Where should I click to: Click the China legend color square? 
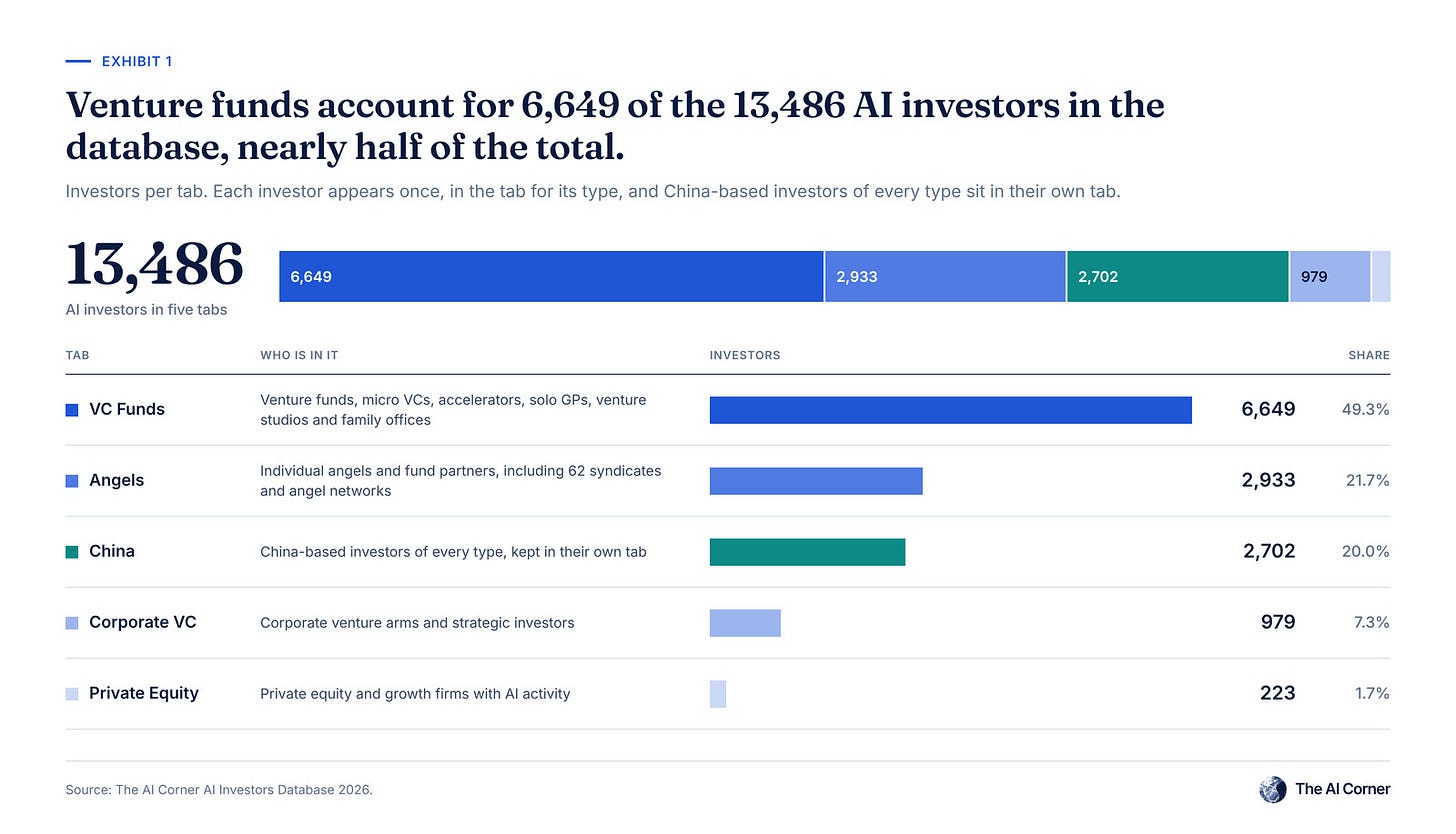pos(72,552)
